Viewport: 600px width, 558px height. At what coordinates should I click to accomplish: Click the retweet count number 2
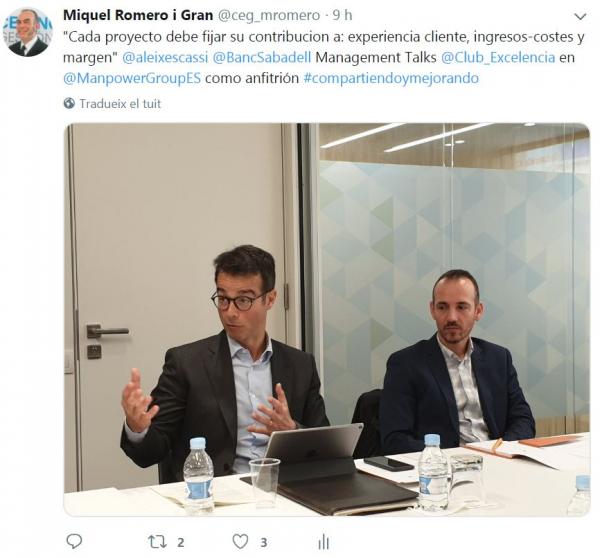coord(181,542)
